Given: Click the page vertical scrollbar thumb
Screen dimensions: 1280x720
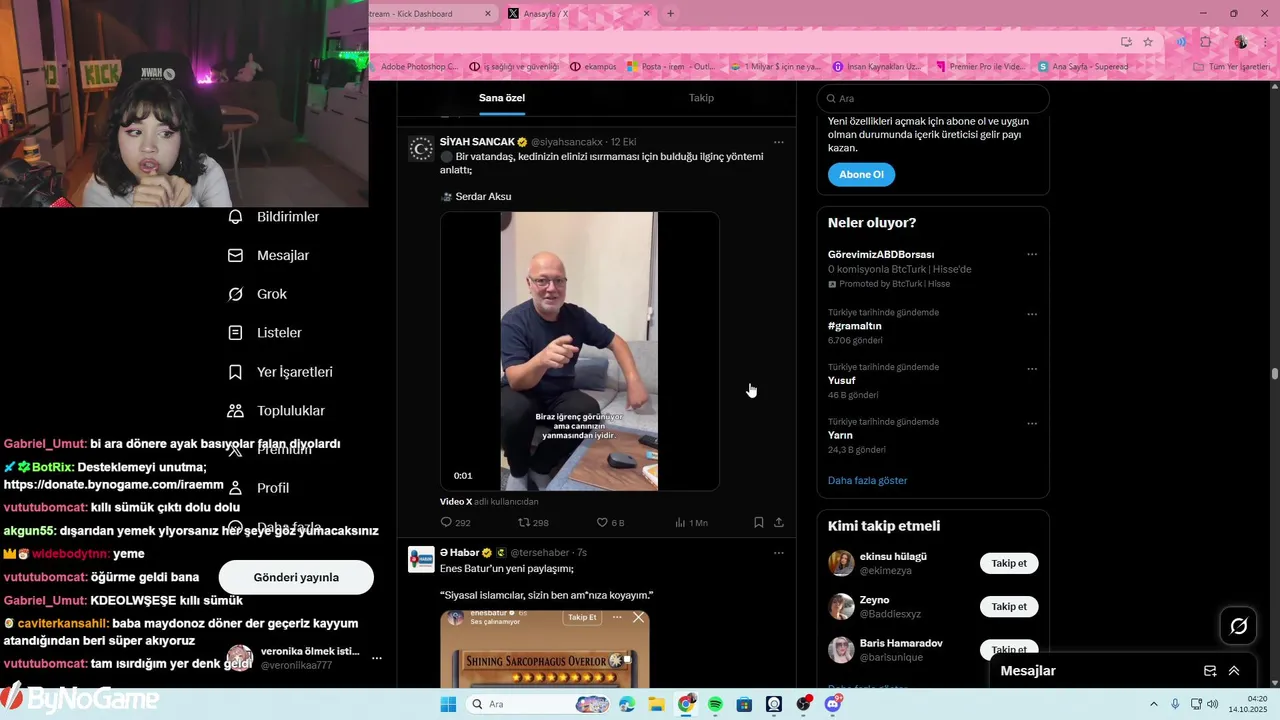Looking at the screenshot, I should point(1275,373).
